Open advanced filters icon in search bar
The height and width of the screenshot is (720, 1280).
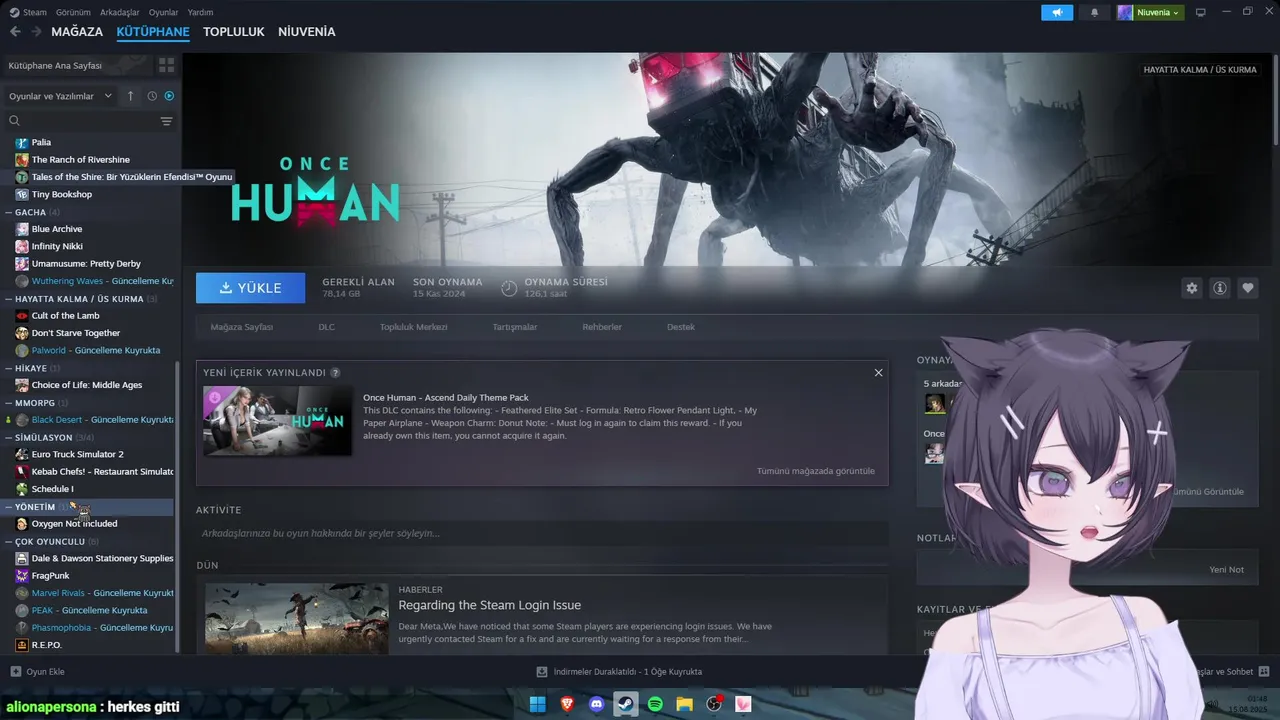166,121
